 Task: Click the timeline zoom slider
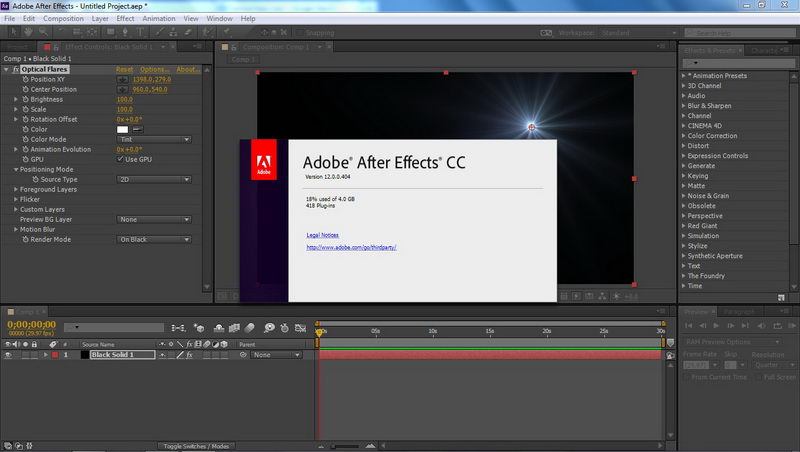point(345,446)
